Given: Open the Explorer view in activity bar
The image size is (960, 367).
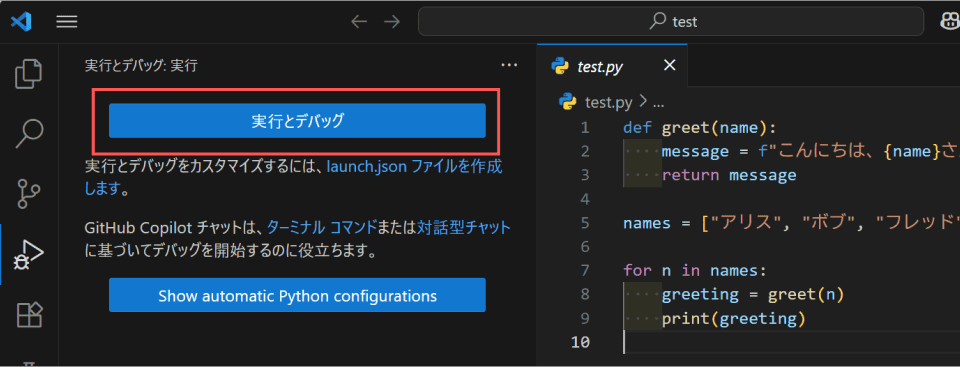Looking at the screenshot, I should [x=29, y=73].
